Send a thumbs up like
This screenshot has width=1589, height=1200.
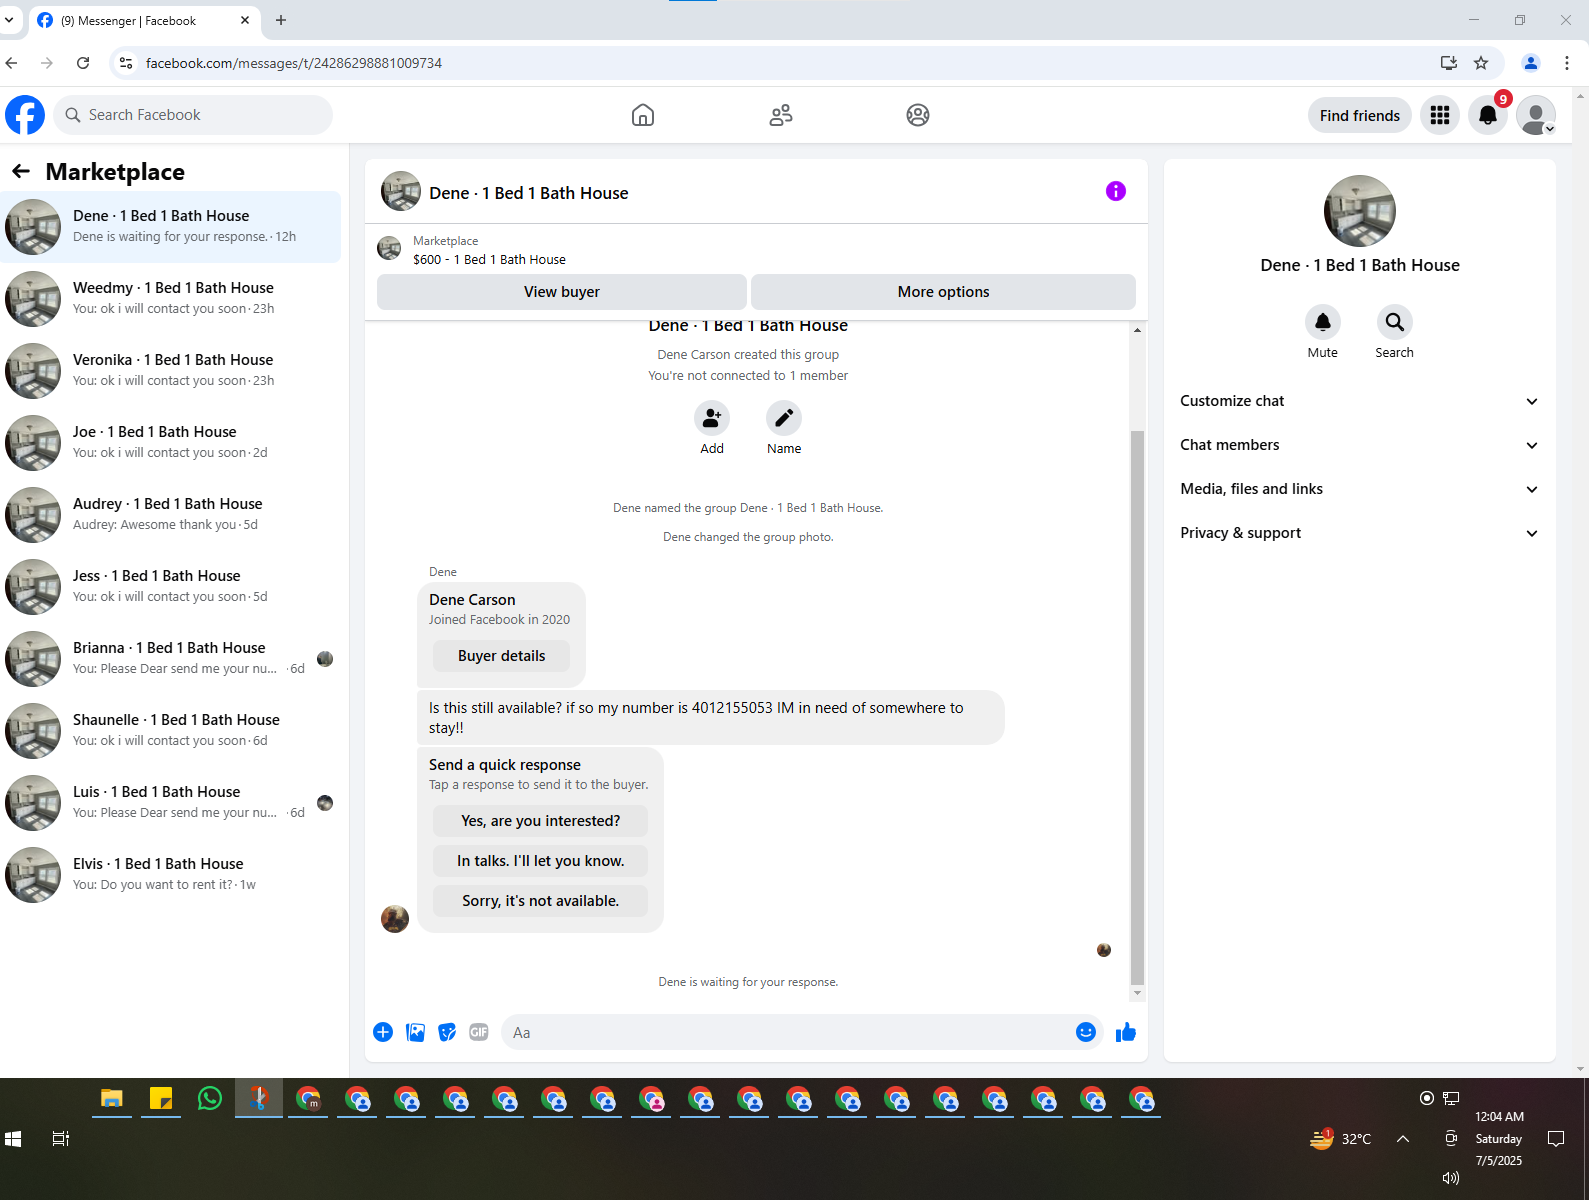1126,1032
